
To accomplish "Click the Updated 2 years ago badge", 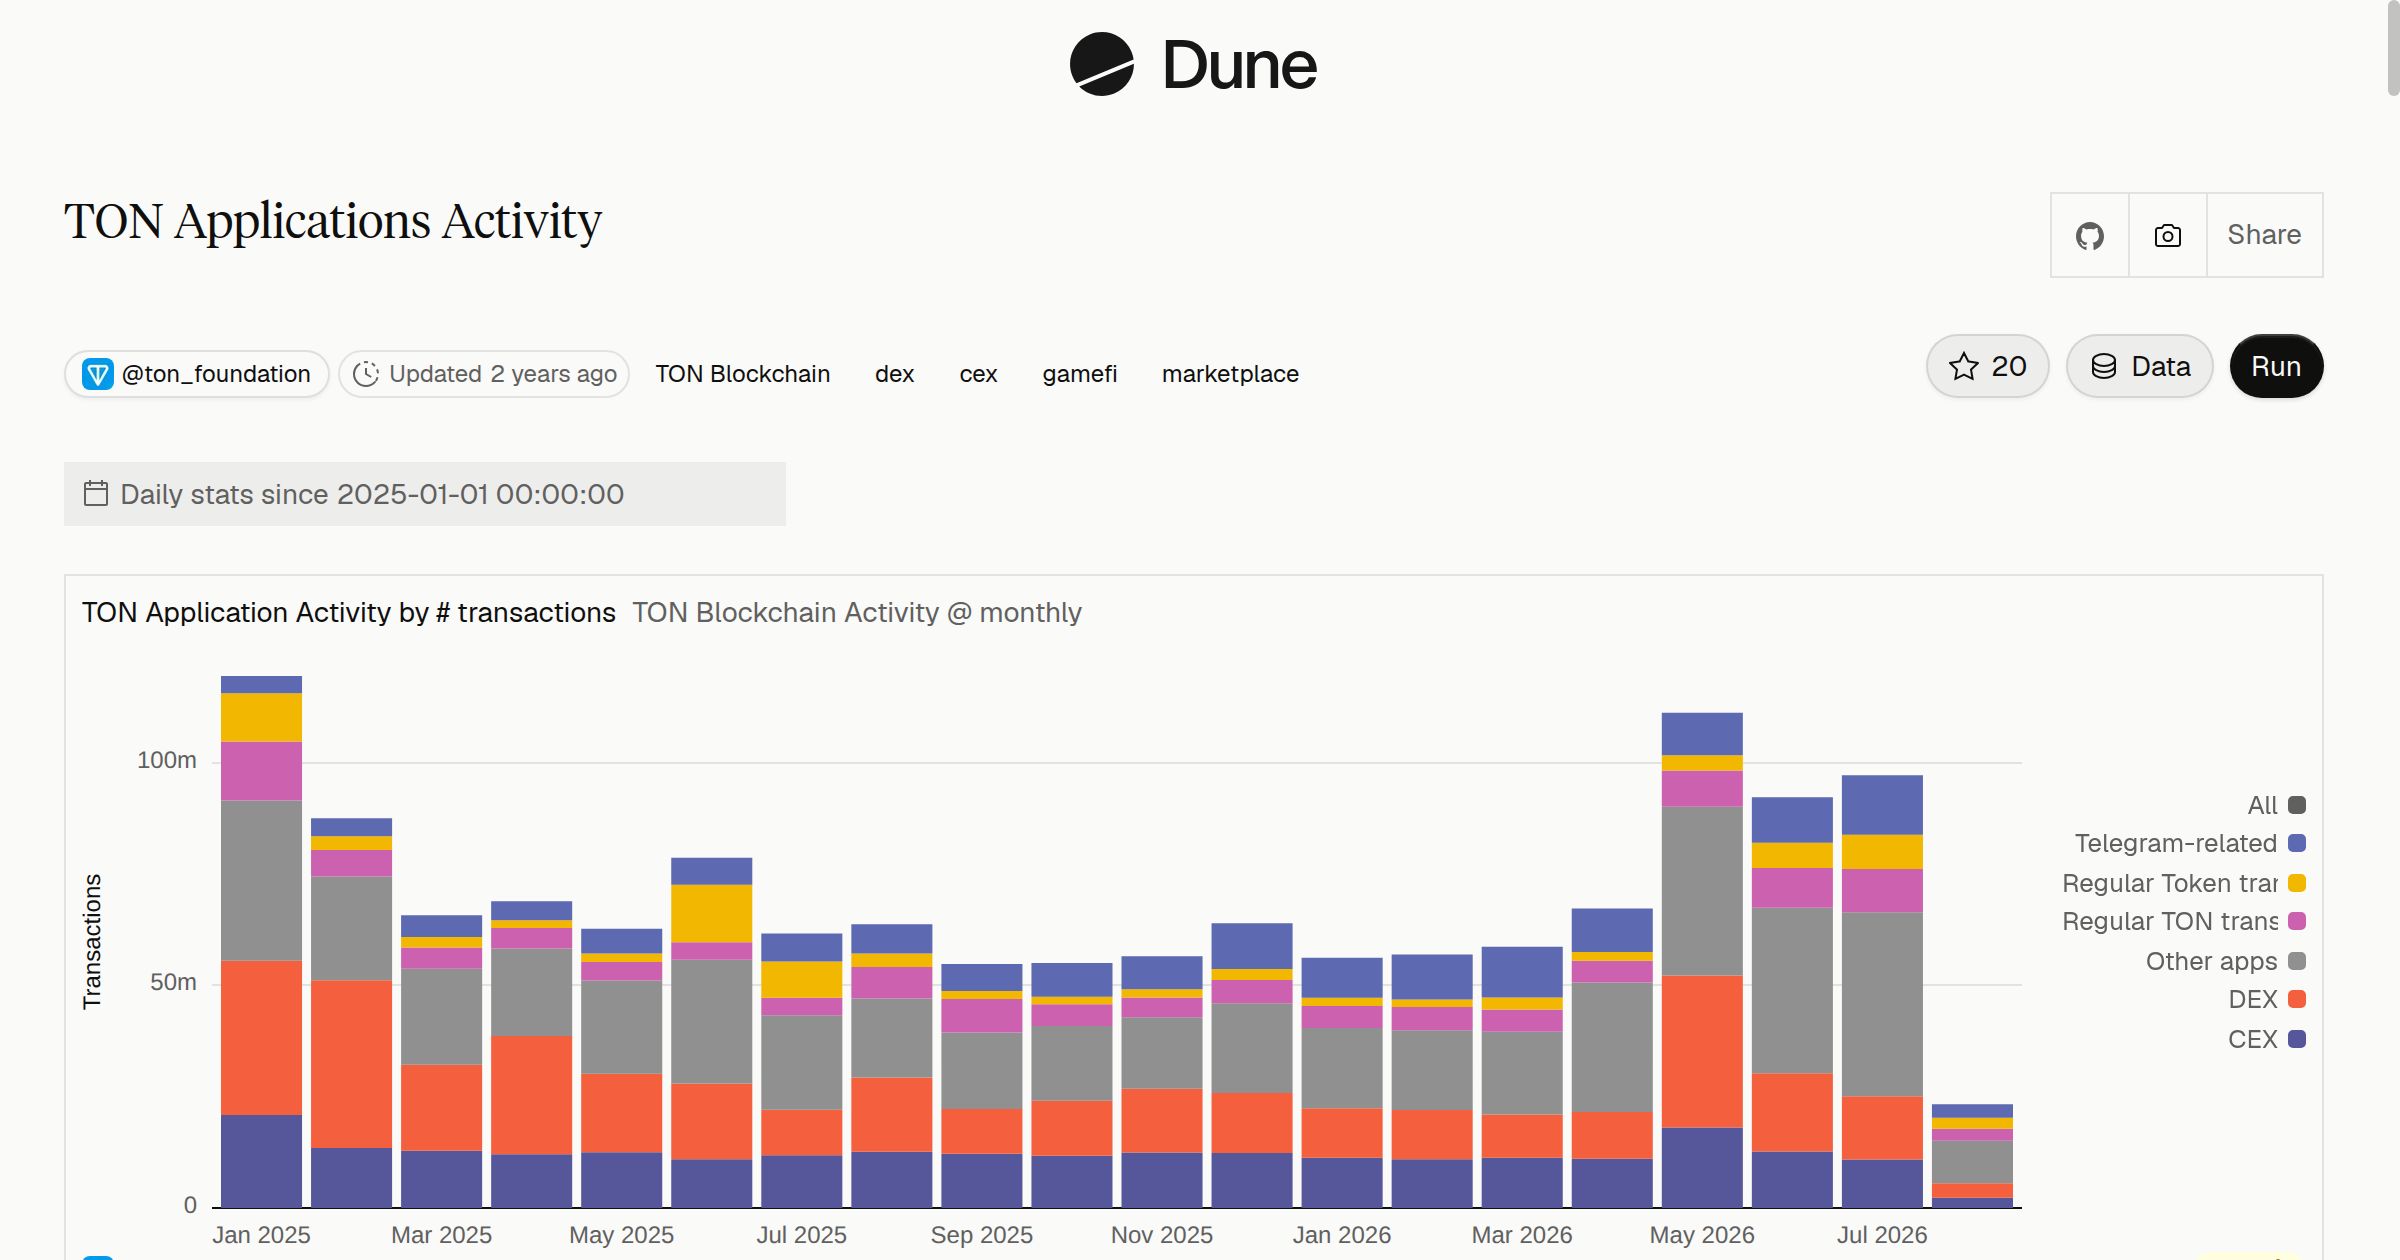I will (x=484, y=374).
